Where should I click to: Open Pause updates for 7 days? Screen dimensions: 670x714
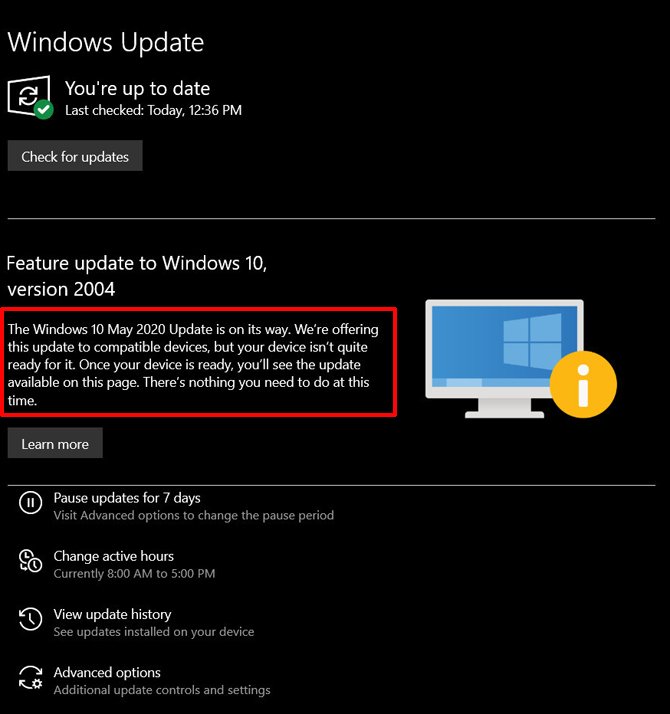click(x=127, y=498)
